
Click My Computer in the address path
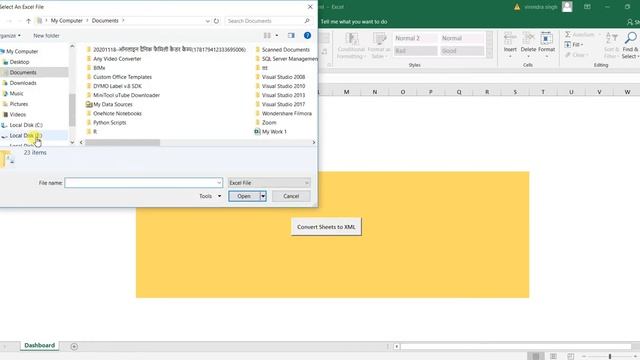[x=67, y=20]
